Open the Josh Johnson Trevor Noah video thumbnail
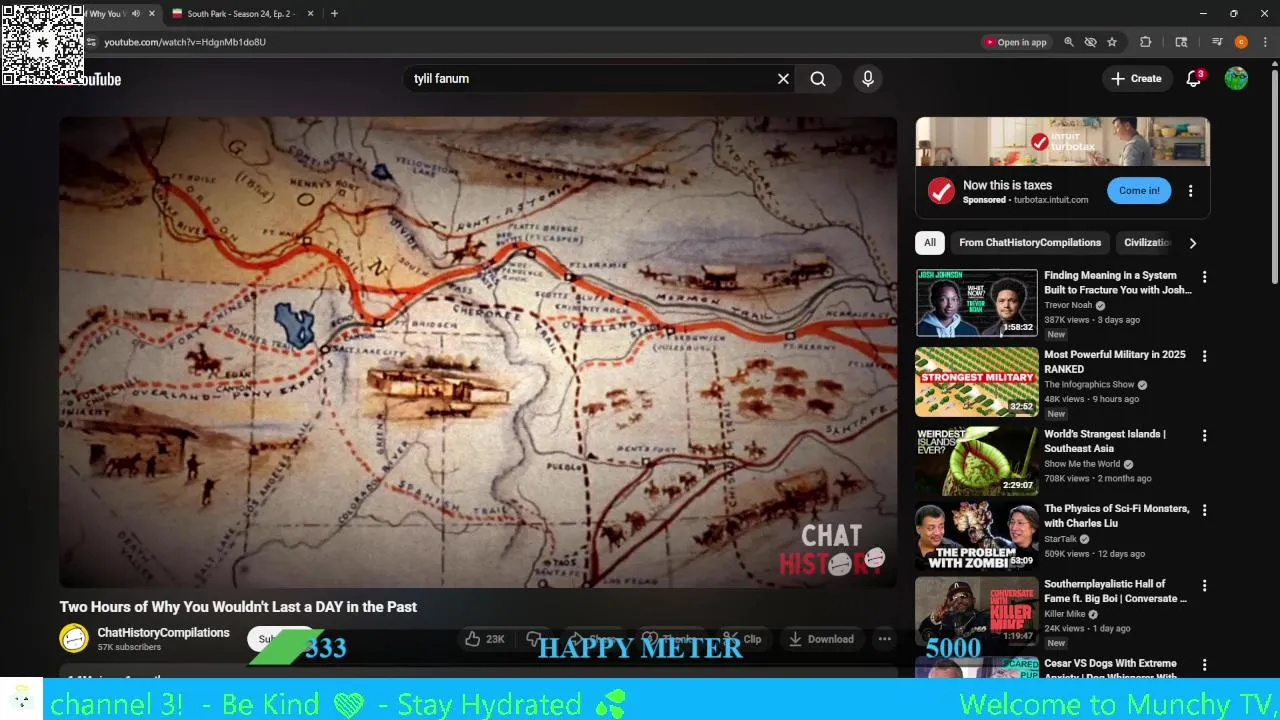 point(977,303)
